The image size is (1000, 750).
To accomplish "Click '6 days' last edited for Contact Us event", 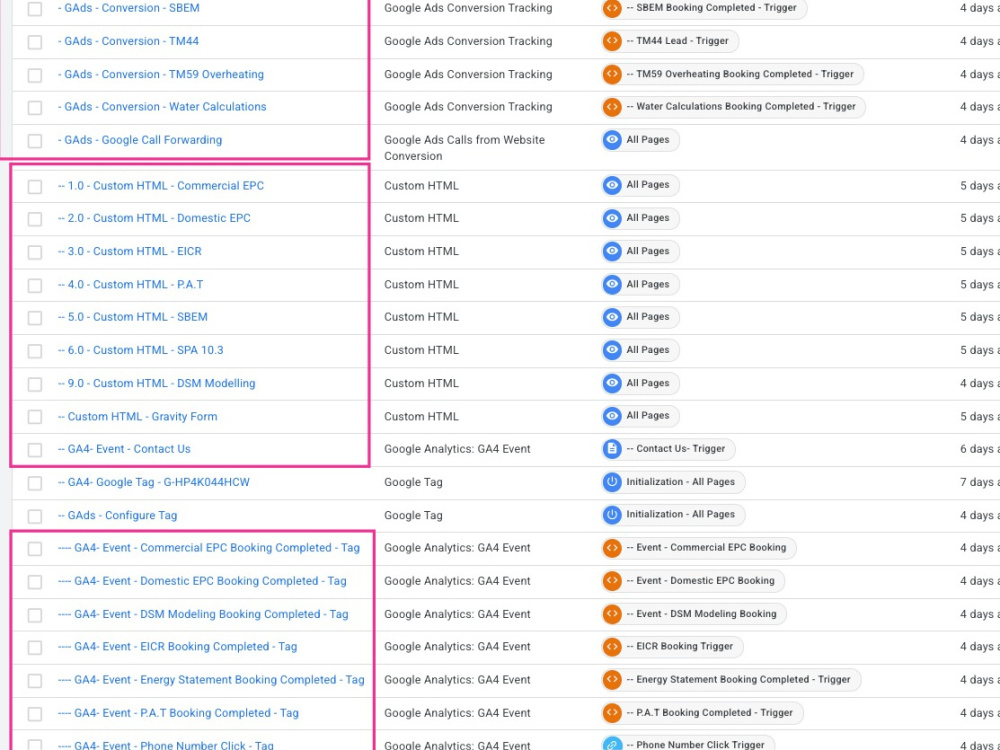I will pyautogui.click(x=980, y=449).
